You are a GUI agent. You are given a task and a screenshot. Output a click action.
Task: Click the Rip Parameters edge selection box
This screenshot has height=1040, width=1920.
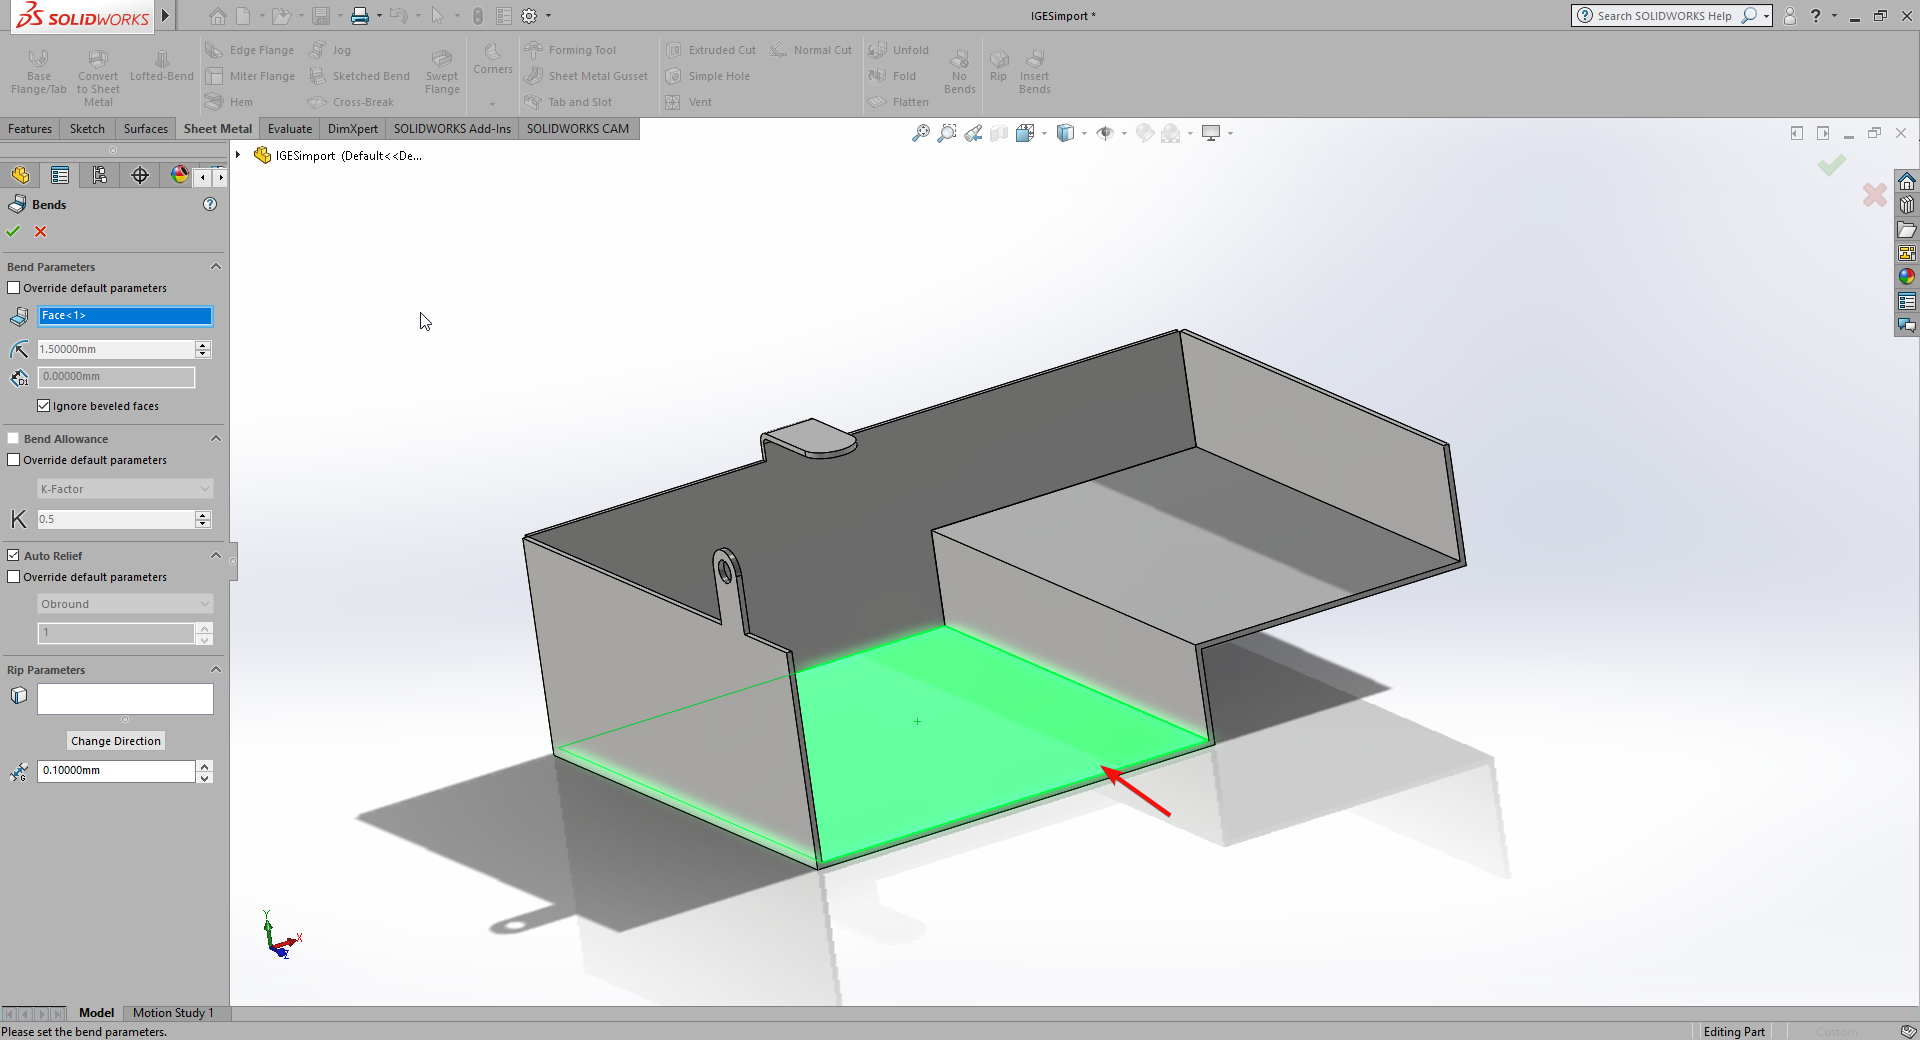click(125, 699)
